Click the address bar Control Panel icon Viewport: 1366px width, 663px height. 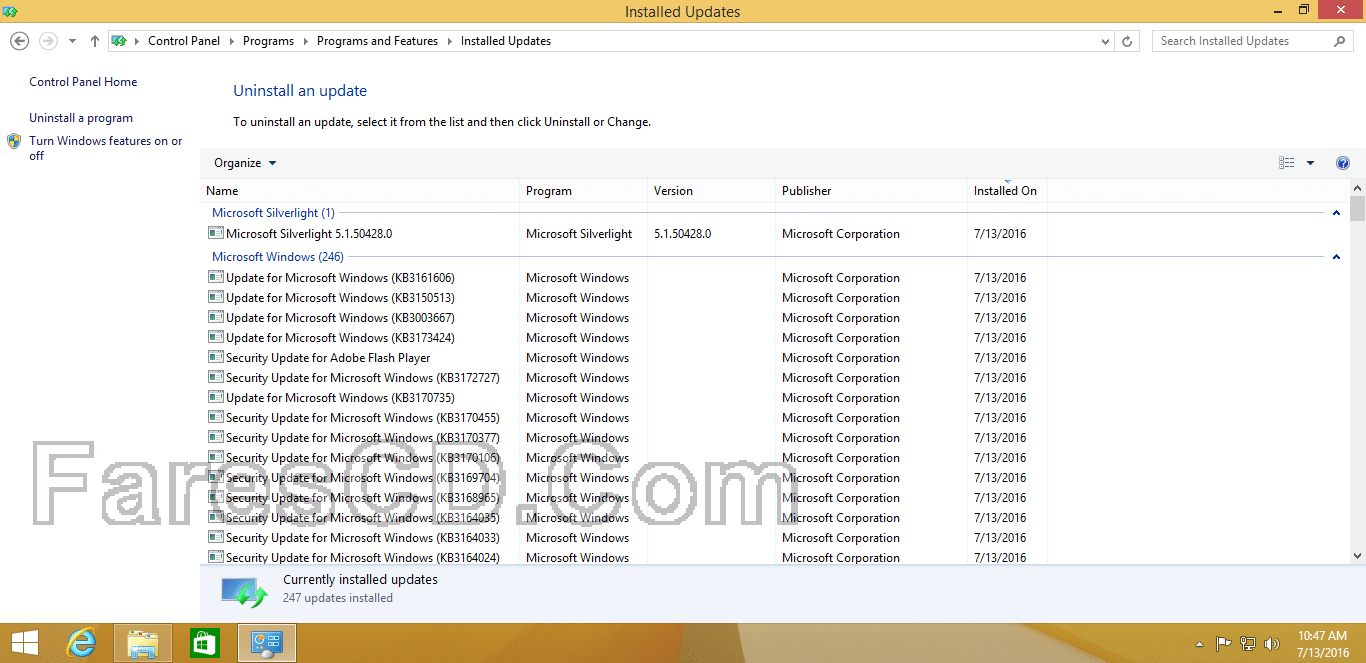(119, 41)
